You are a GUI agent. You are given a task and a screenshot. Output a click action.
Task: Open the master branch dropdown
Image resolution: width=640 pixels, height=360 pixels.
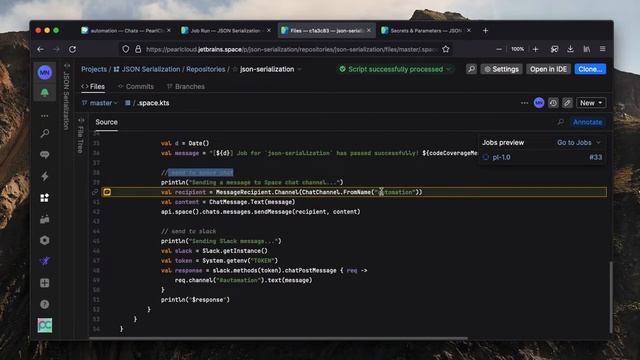click(100, 103)
